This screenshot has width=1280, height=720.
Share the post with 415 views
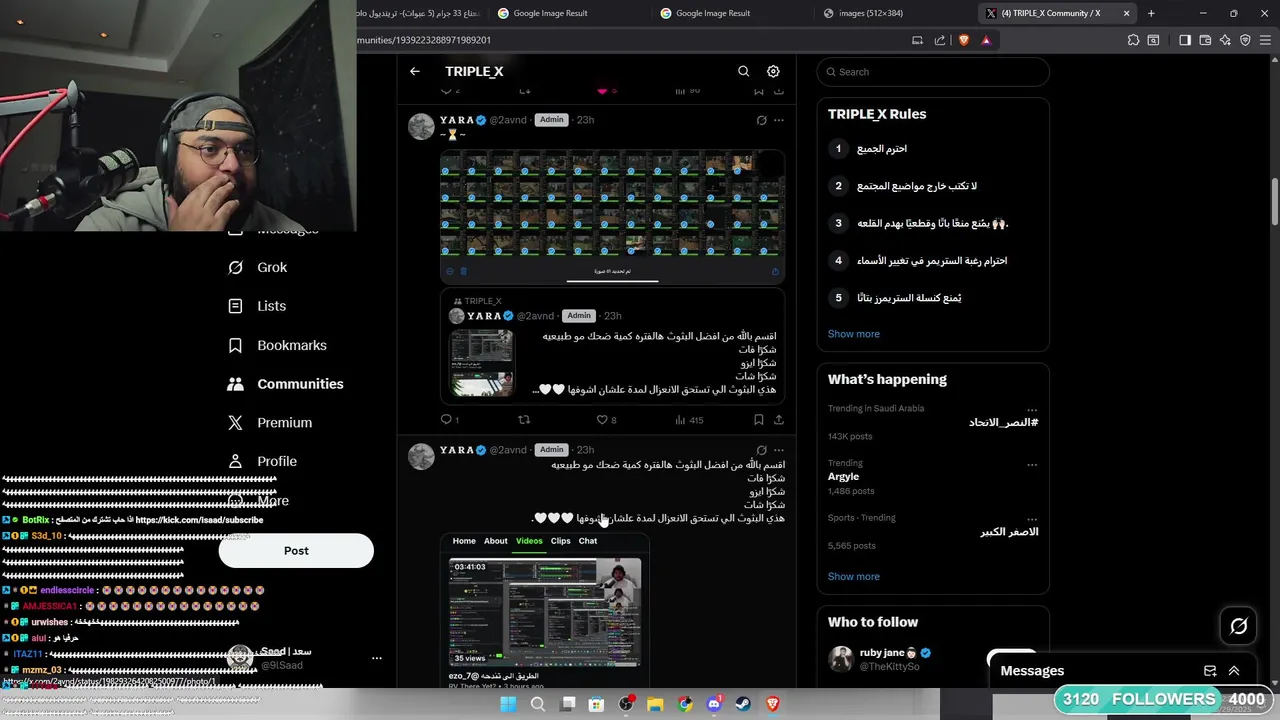coord(779,420)
